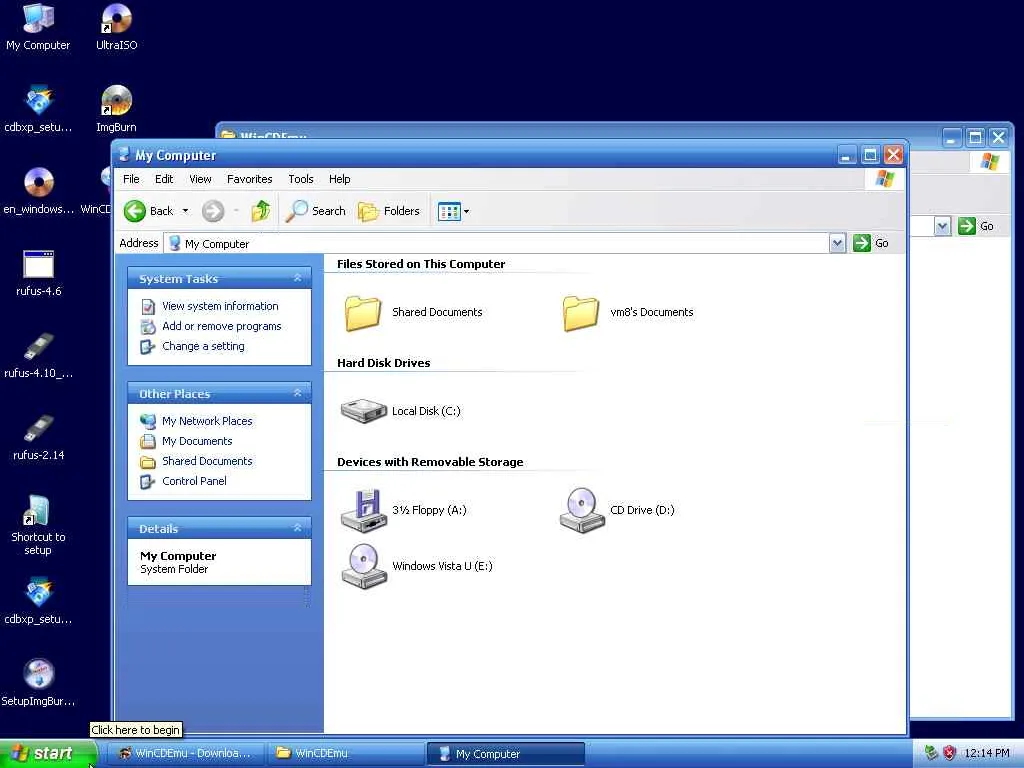The image size is (1024, 768).
Task: Select the rufus-2.14 desktop icon
Action: [x=39, y=438]
